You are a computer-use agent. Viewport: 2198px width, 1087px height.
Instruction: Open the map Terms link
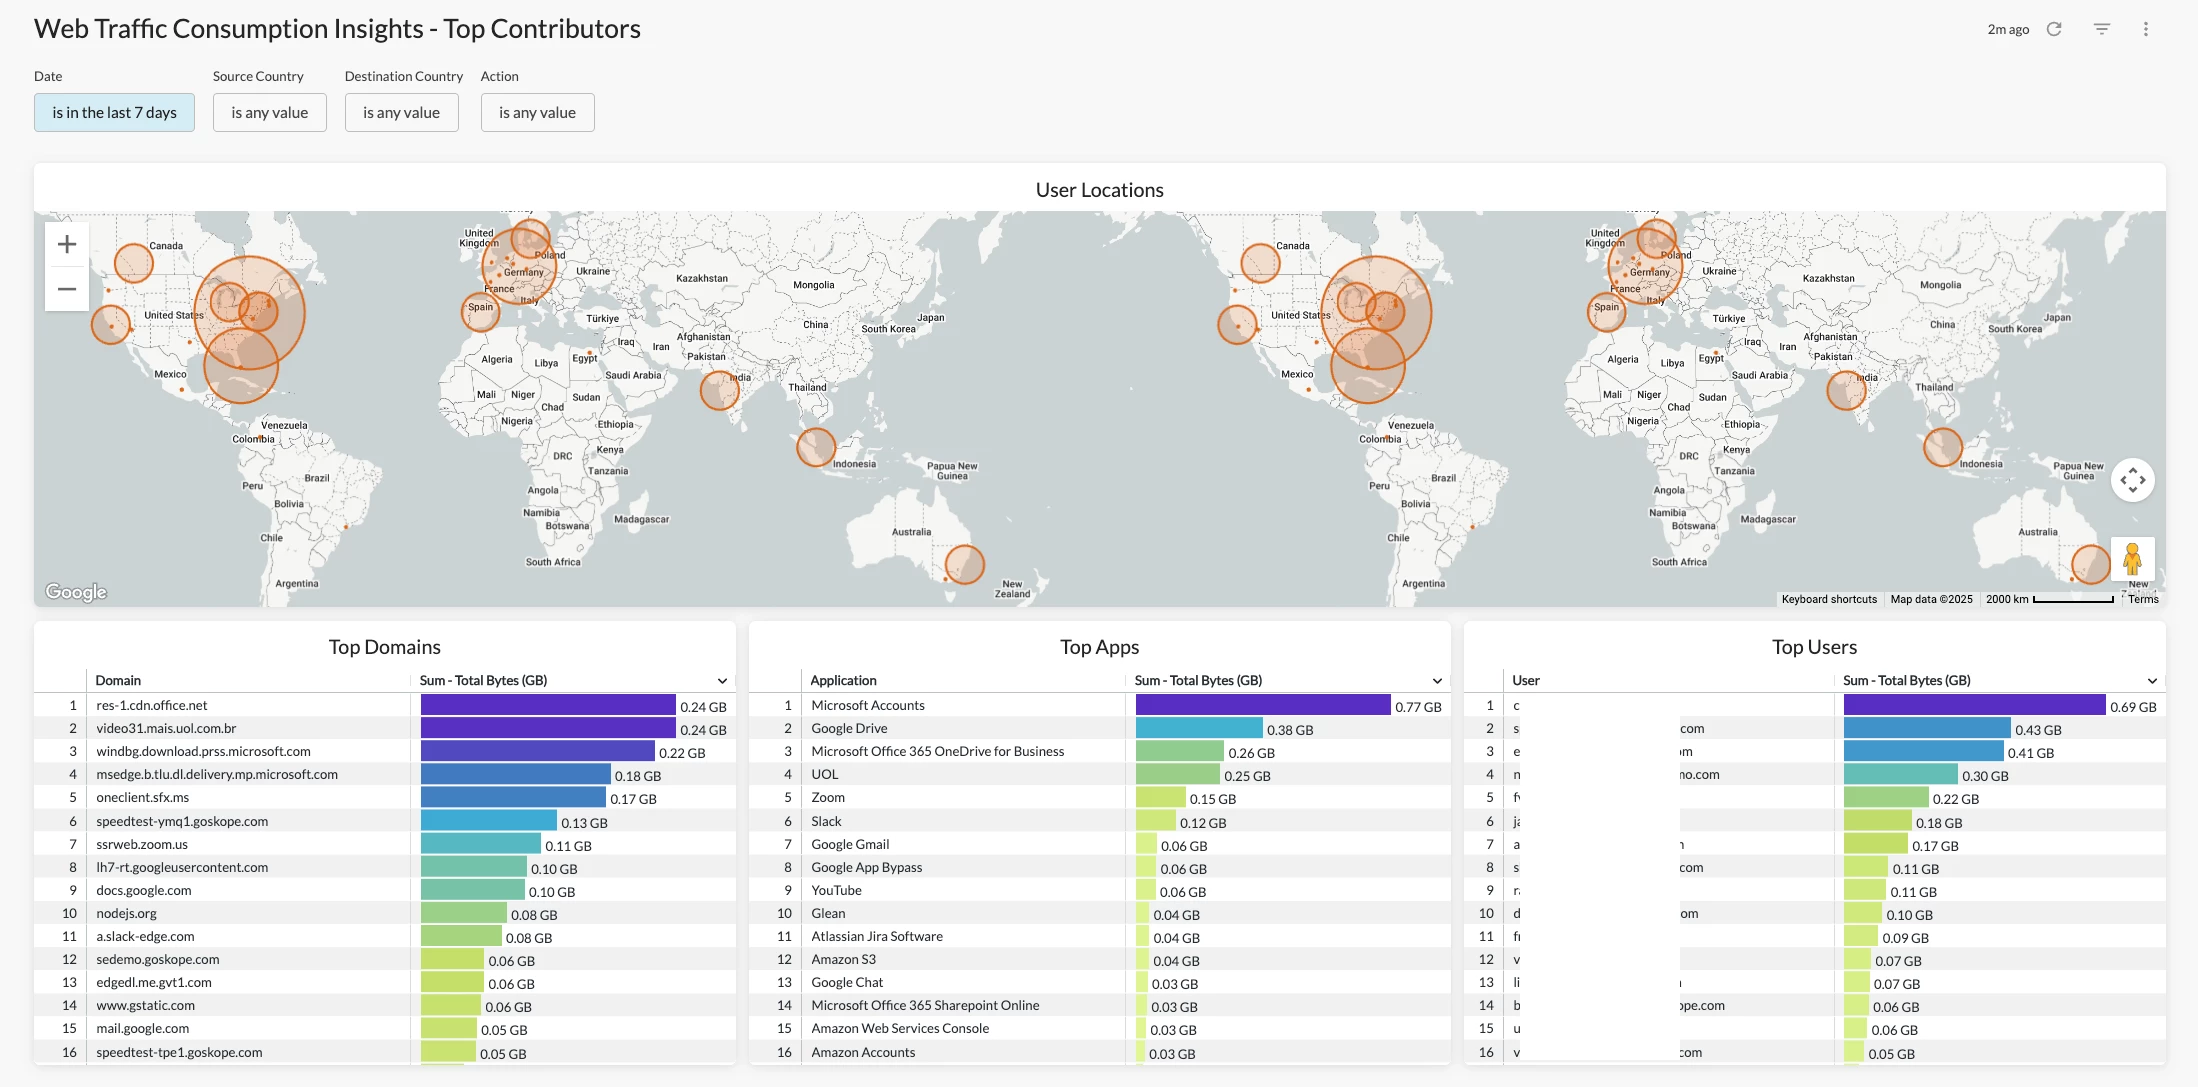click(x=2143, y=599)
